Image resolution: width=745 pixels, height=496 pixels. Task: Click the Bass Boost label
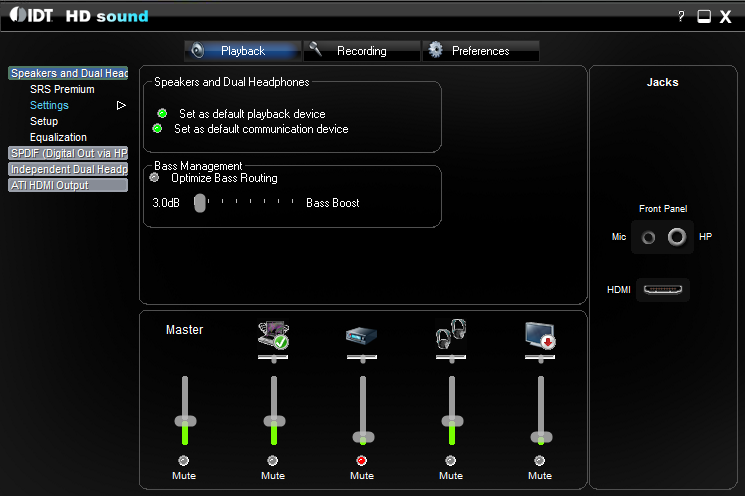pyautogui.click(x=333, y=203)
